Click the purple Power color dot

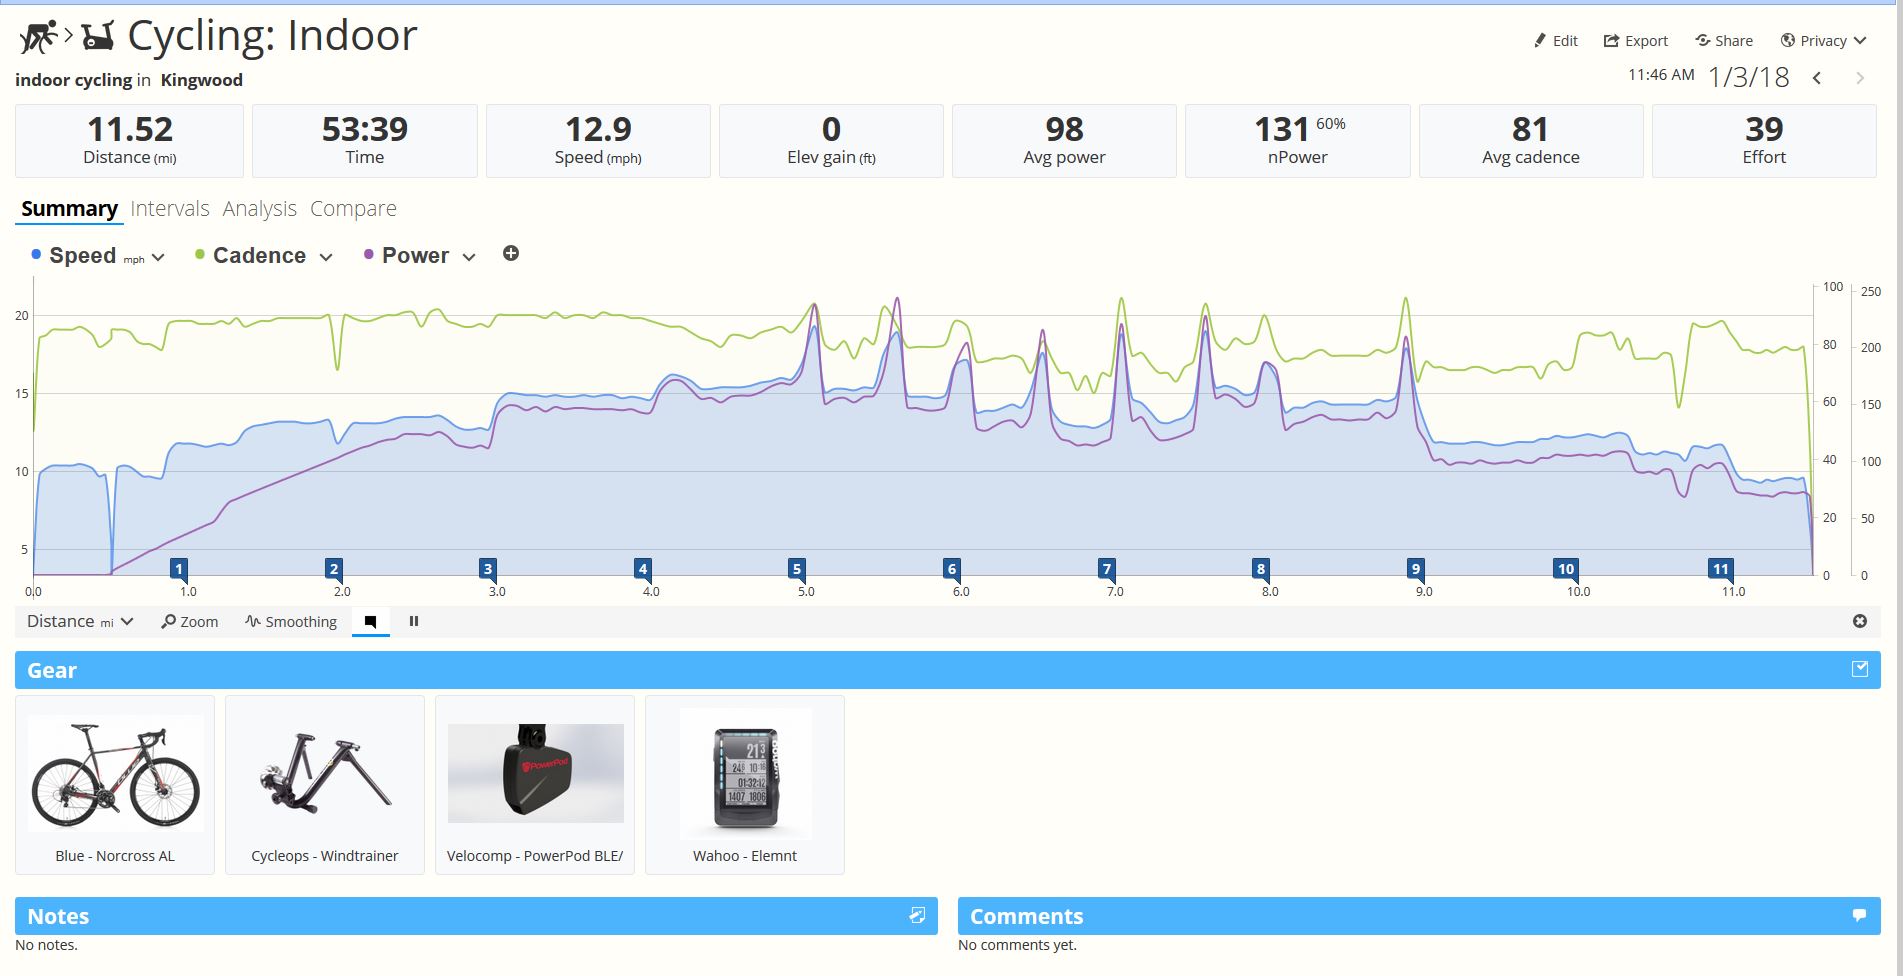[369, 255]
